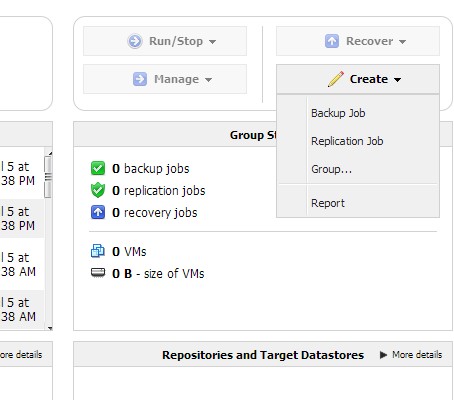Image resolution: width=454 pixels, height=400 pixels.
Task: Click the scroll down arrow in left list
Action: coord(50,328)
